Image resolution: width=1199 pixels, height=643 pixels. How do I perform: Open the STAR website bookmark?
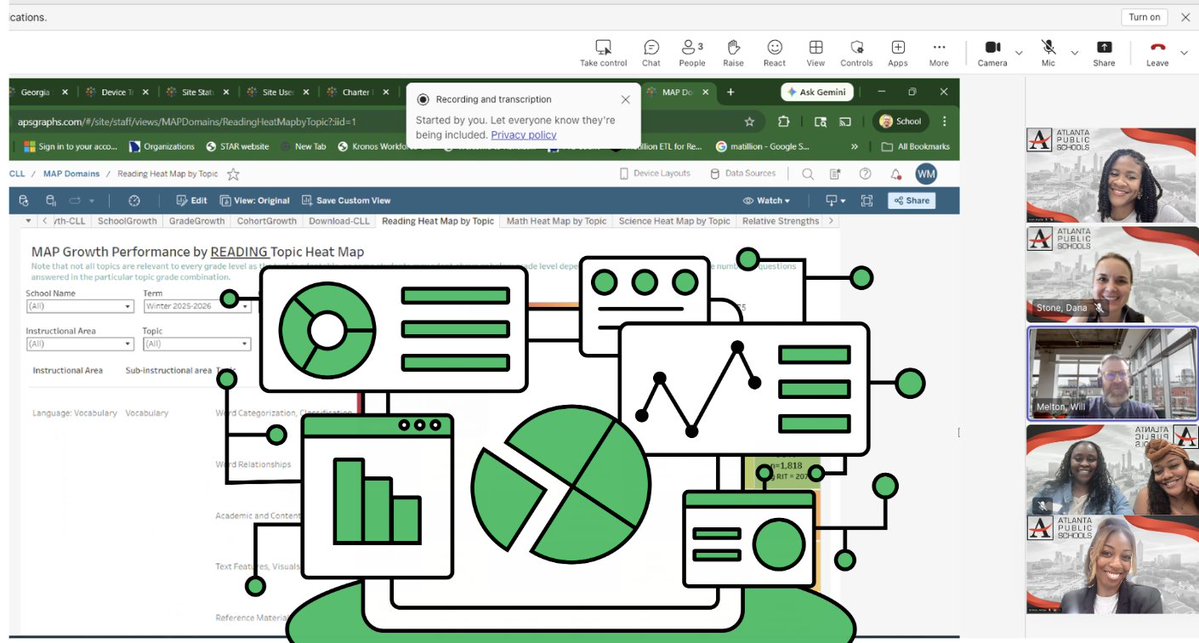click(x=238, y=146)
